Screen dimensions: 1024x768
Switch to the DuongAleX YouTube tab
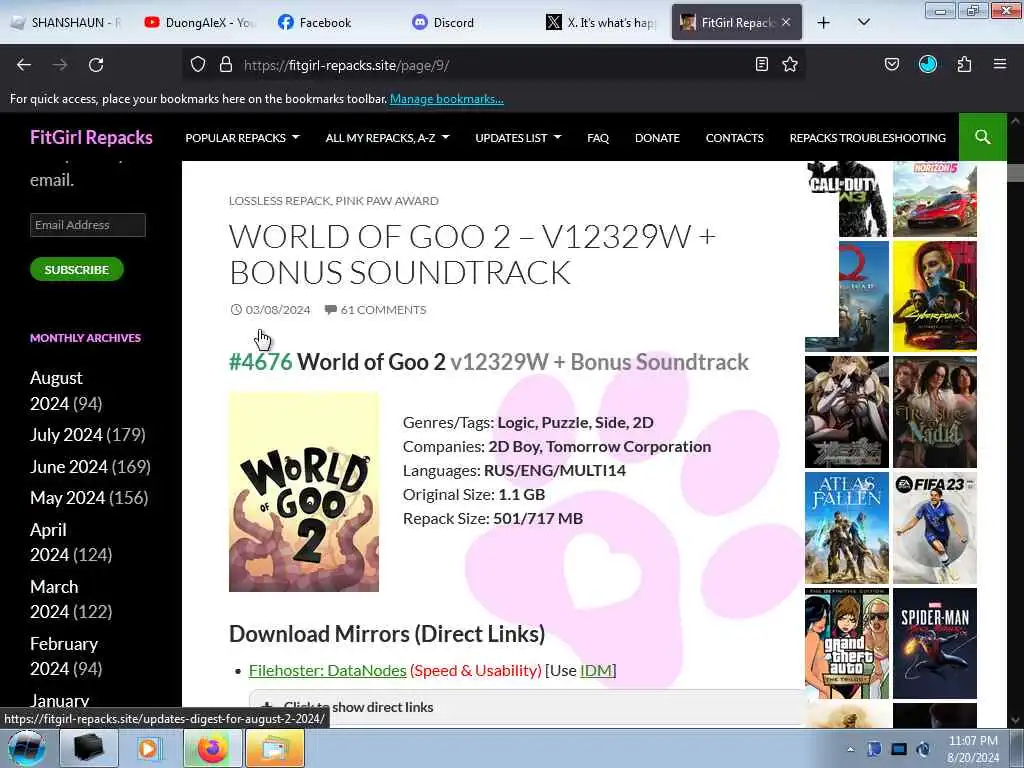point(199,22)
